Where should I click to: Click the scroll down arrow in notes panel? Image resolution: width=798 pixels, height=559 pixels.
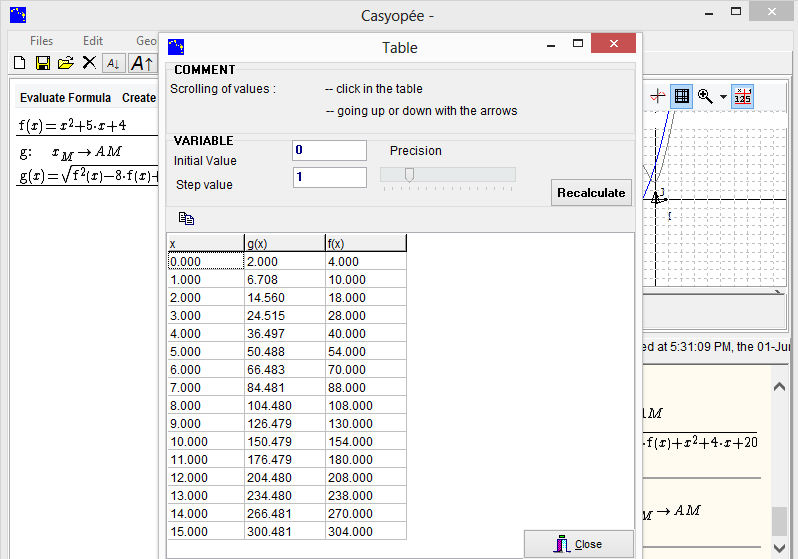(x=779, y=548)
